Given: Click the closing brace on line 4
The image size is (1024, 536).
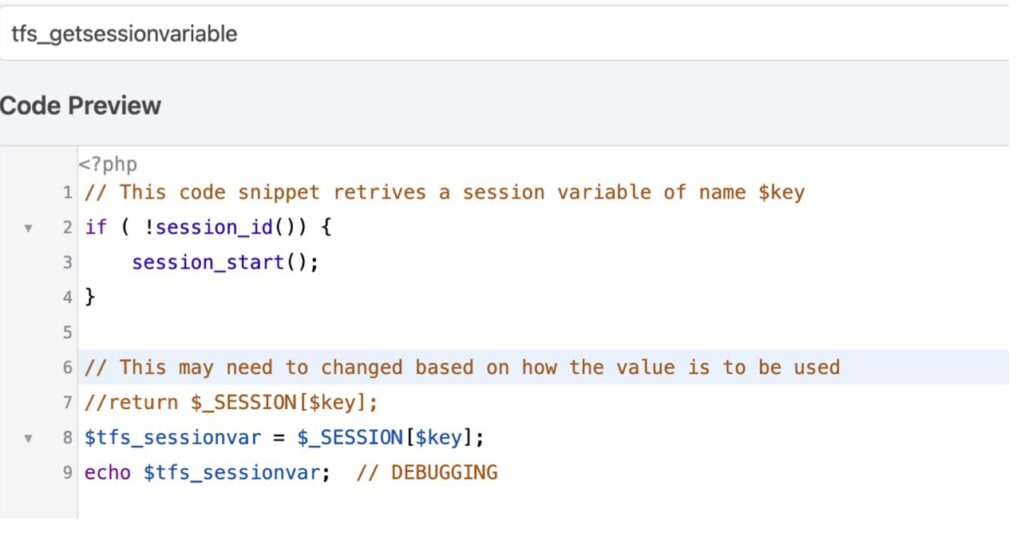Looking at the screenshot, I should 91,297.
